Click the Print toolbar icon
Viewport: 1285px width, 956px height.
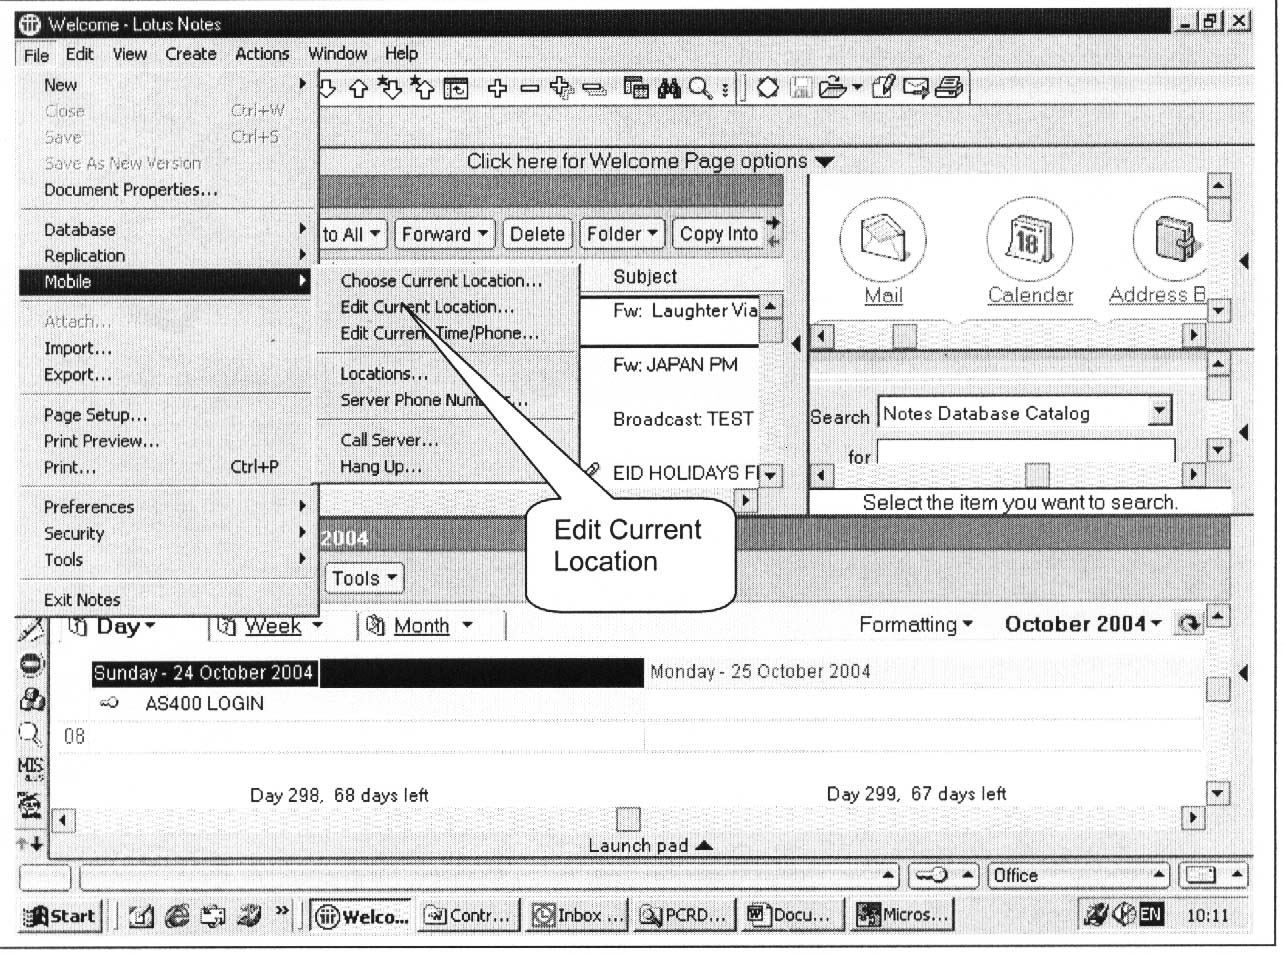[x=950, y=87]
